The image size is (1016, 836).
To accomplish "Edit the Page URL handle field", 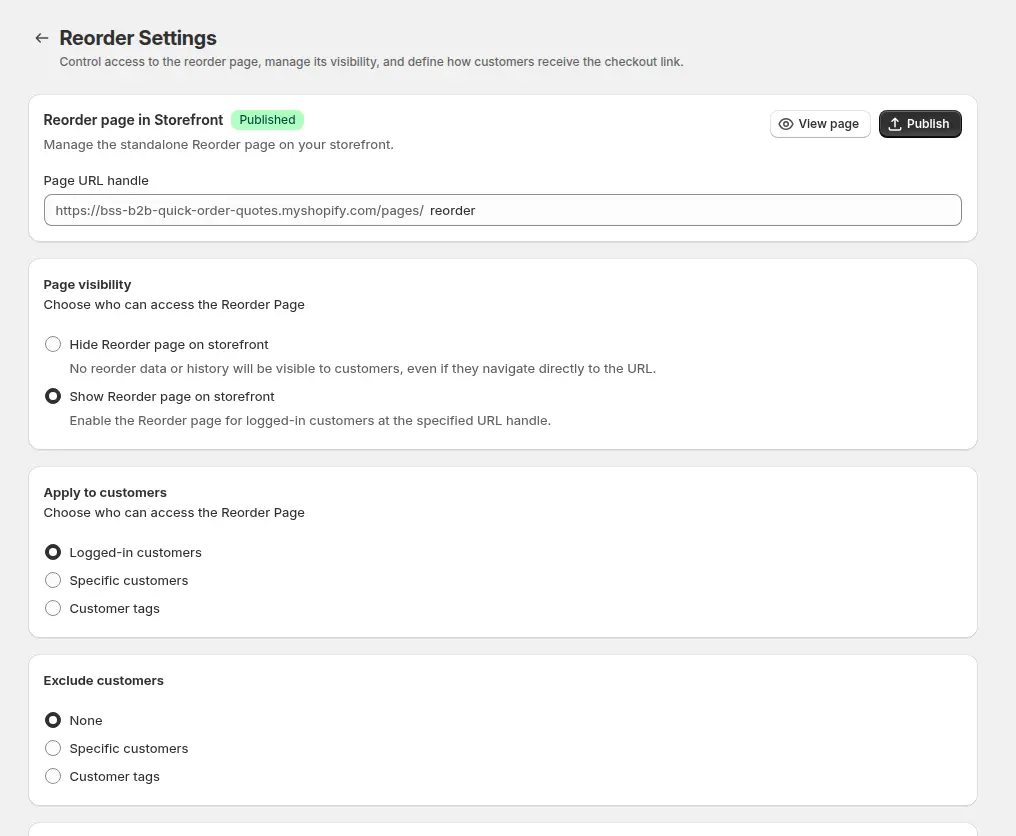I will 502,210.
